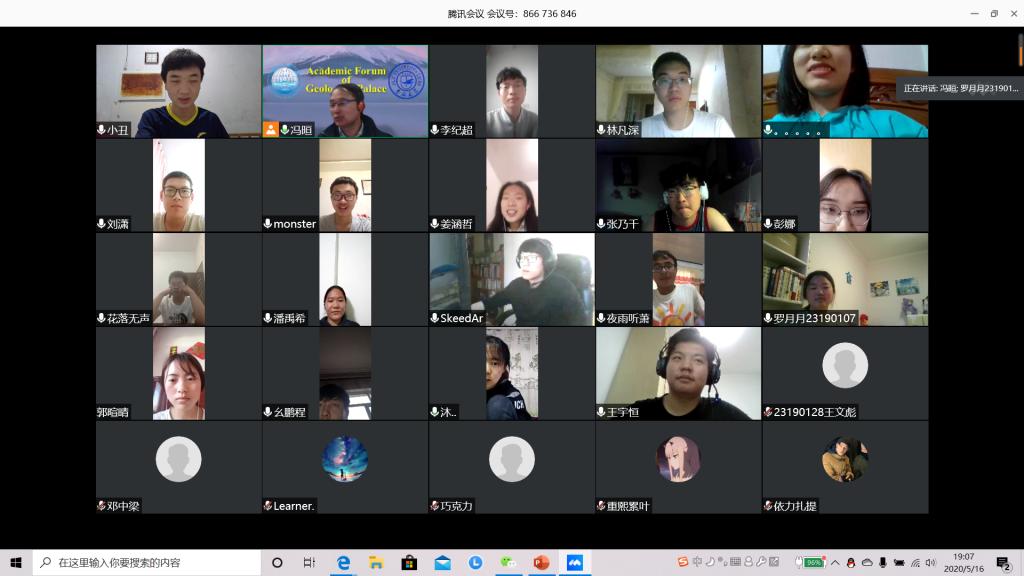Viewport: 1024px width, 576px height.
Task: Click the Windows Start button
Action: (x=16, y=562)
